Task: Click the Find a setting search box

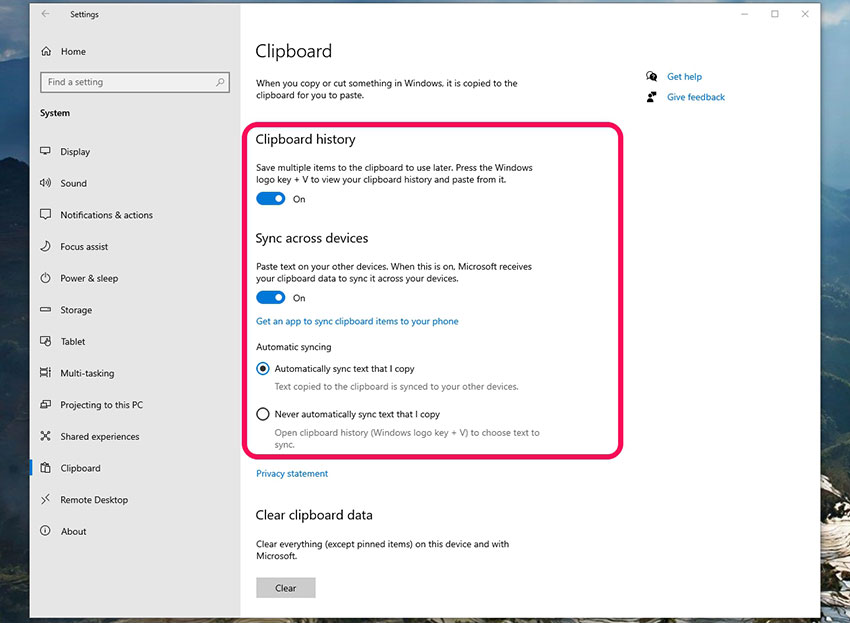Action: tap(134, 82)
